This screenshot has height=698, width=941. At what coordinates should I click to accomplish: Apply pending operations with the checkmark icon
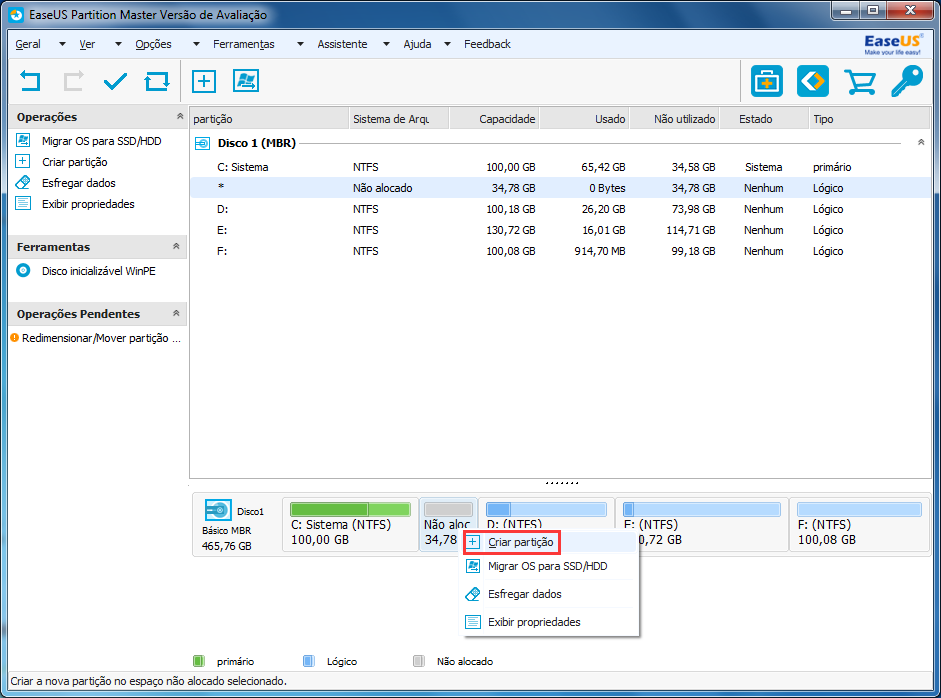pos(115,81)
